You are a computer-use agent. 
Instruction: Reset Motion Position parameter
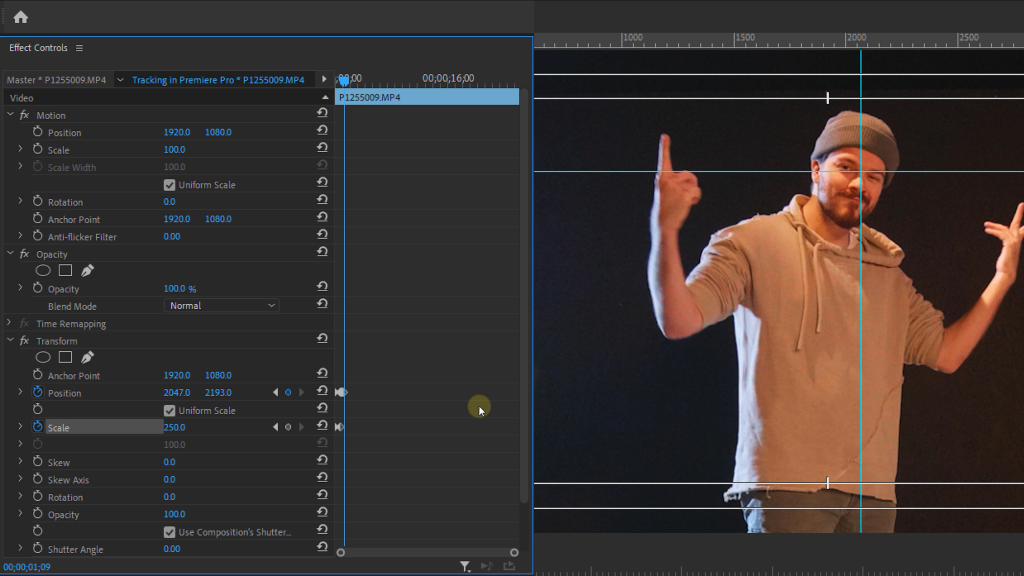point(322,130)
